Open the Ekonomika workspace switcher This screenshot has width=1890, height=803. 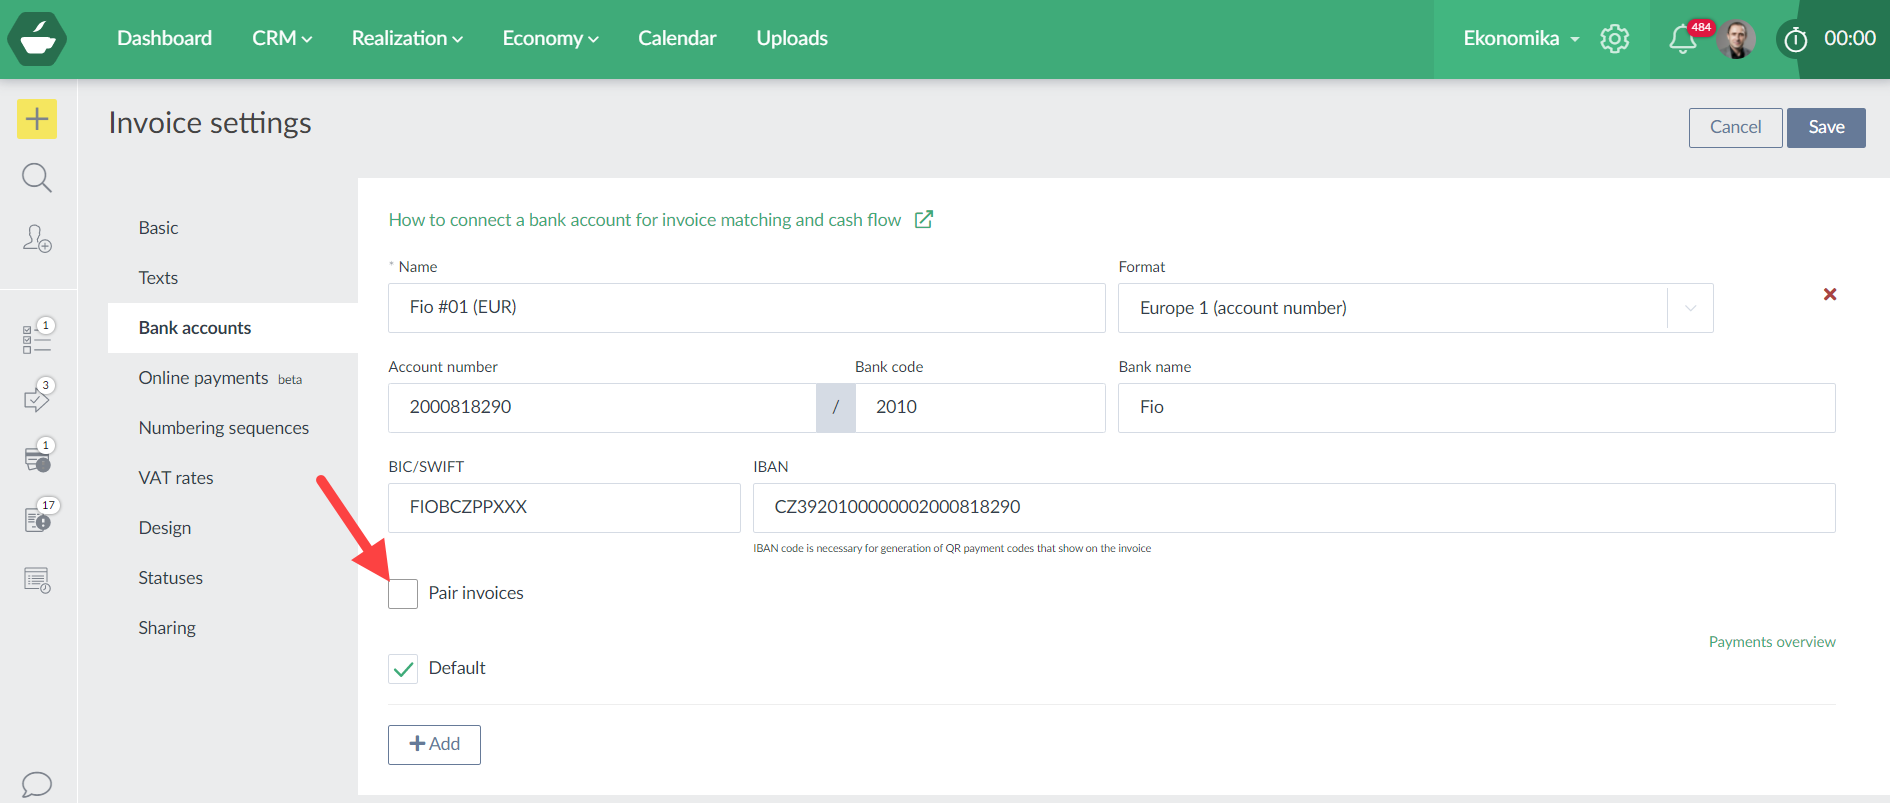pyautogui.click(x=1520, y=38)
